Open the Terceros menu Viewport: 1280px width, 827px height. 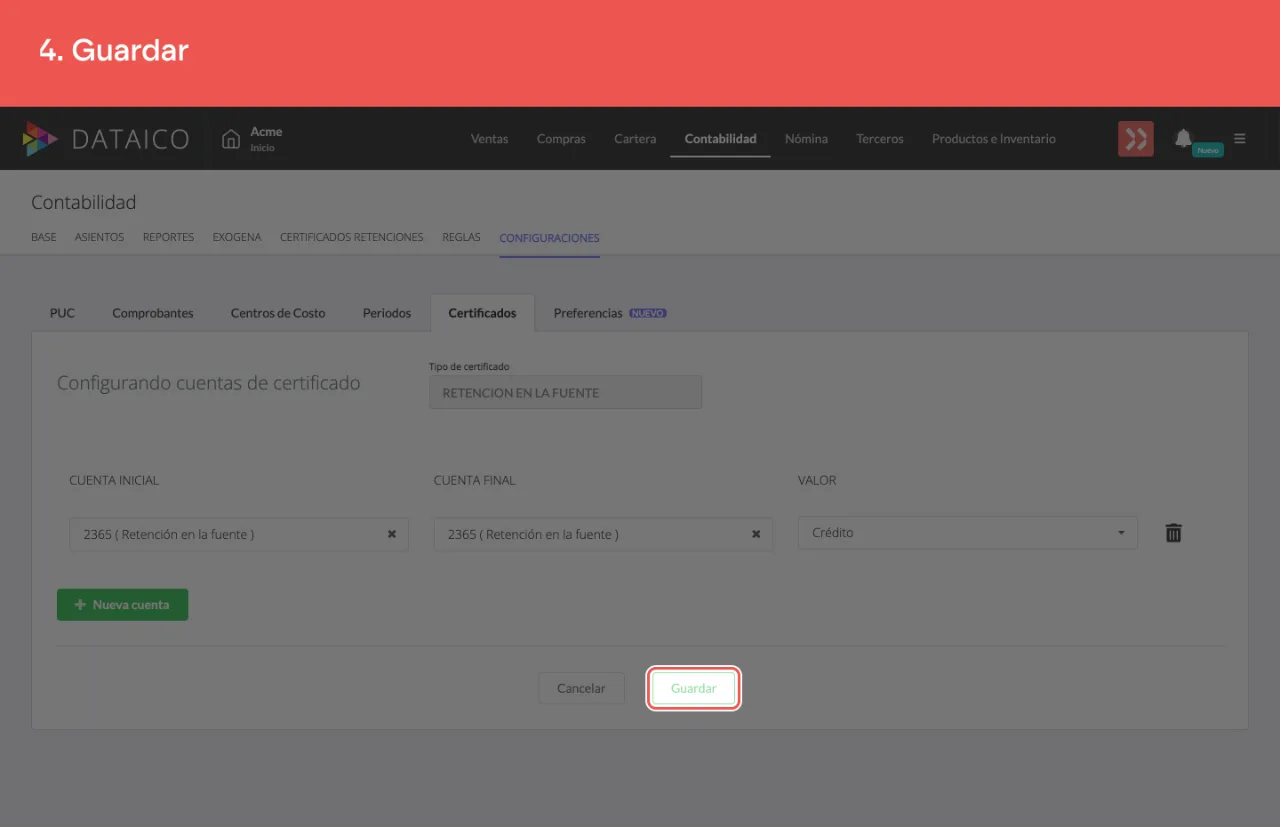pos(880,139)
